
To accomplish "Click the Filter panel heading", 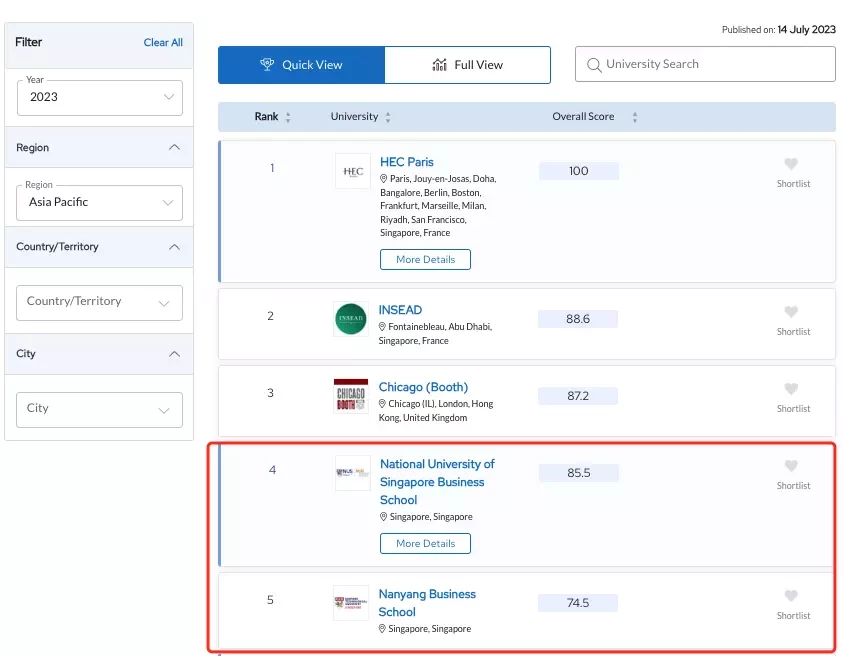I will point(28,42).
